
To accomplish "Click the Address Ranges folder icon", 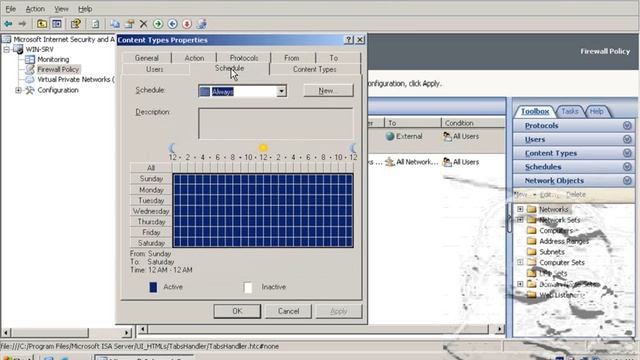I will [531, 241].
